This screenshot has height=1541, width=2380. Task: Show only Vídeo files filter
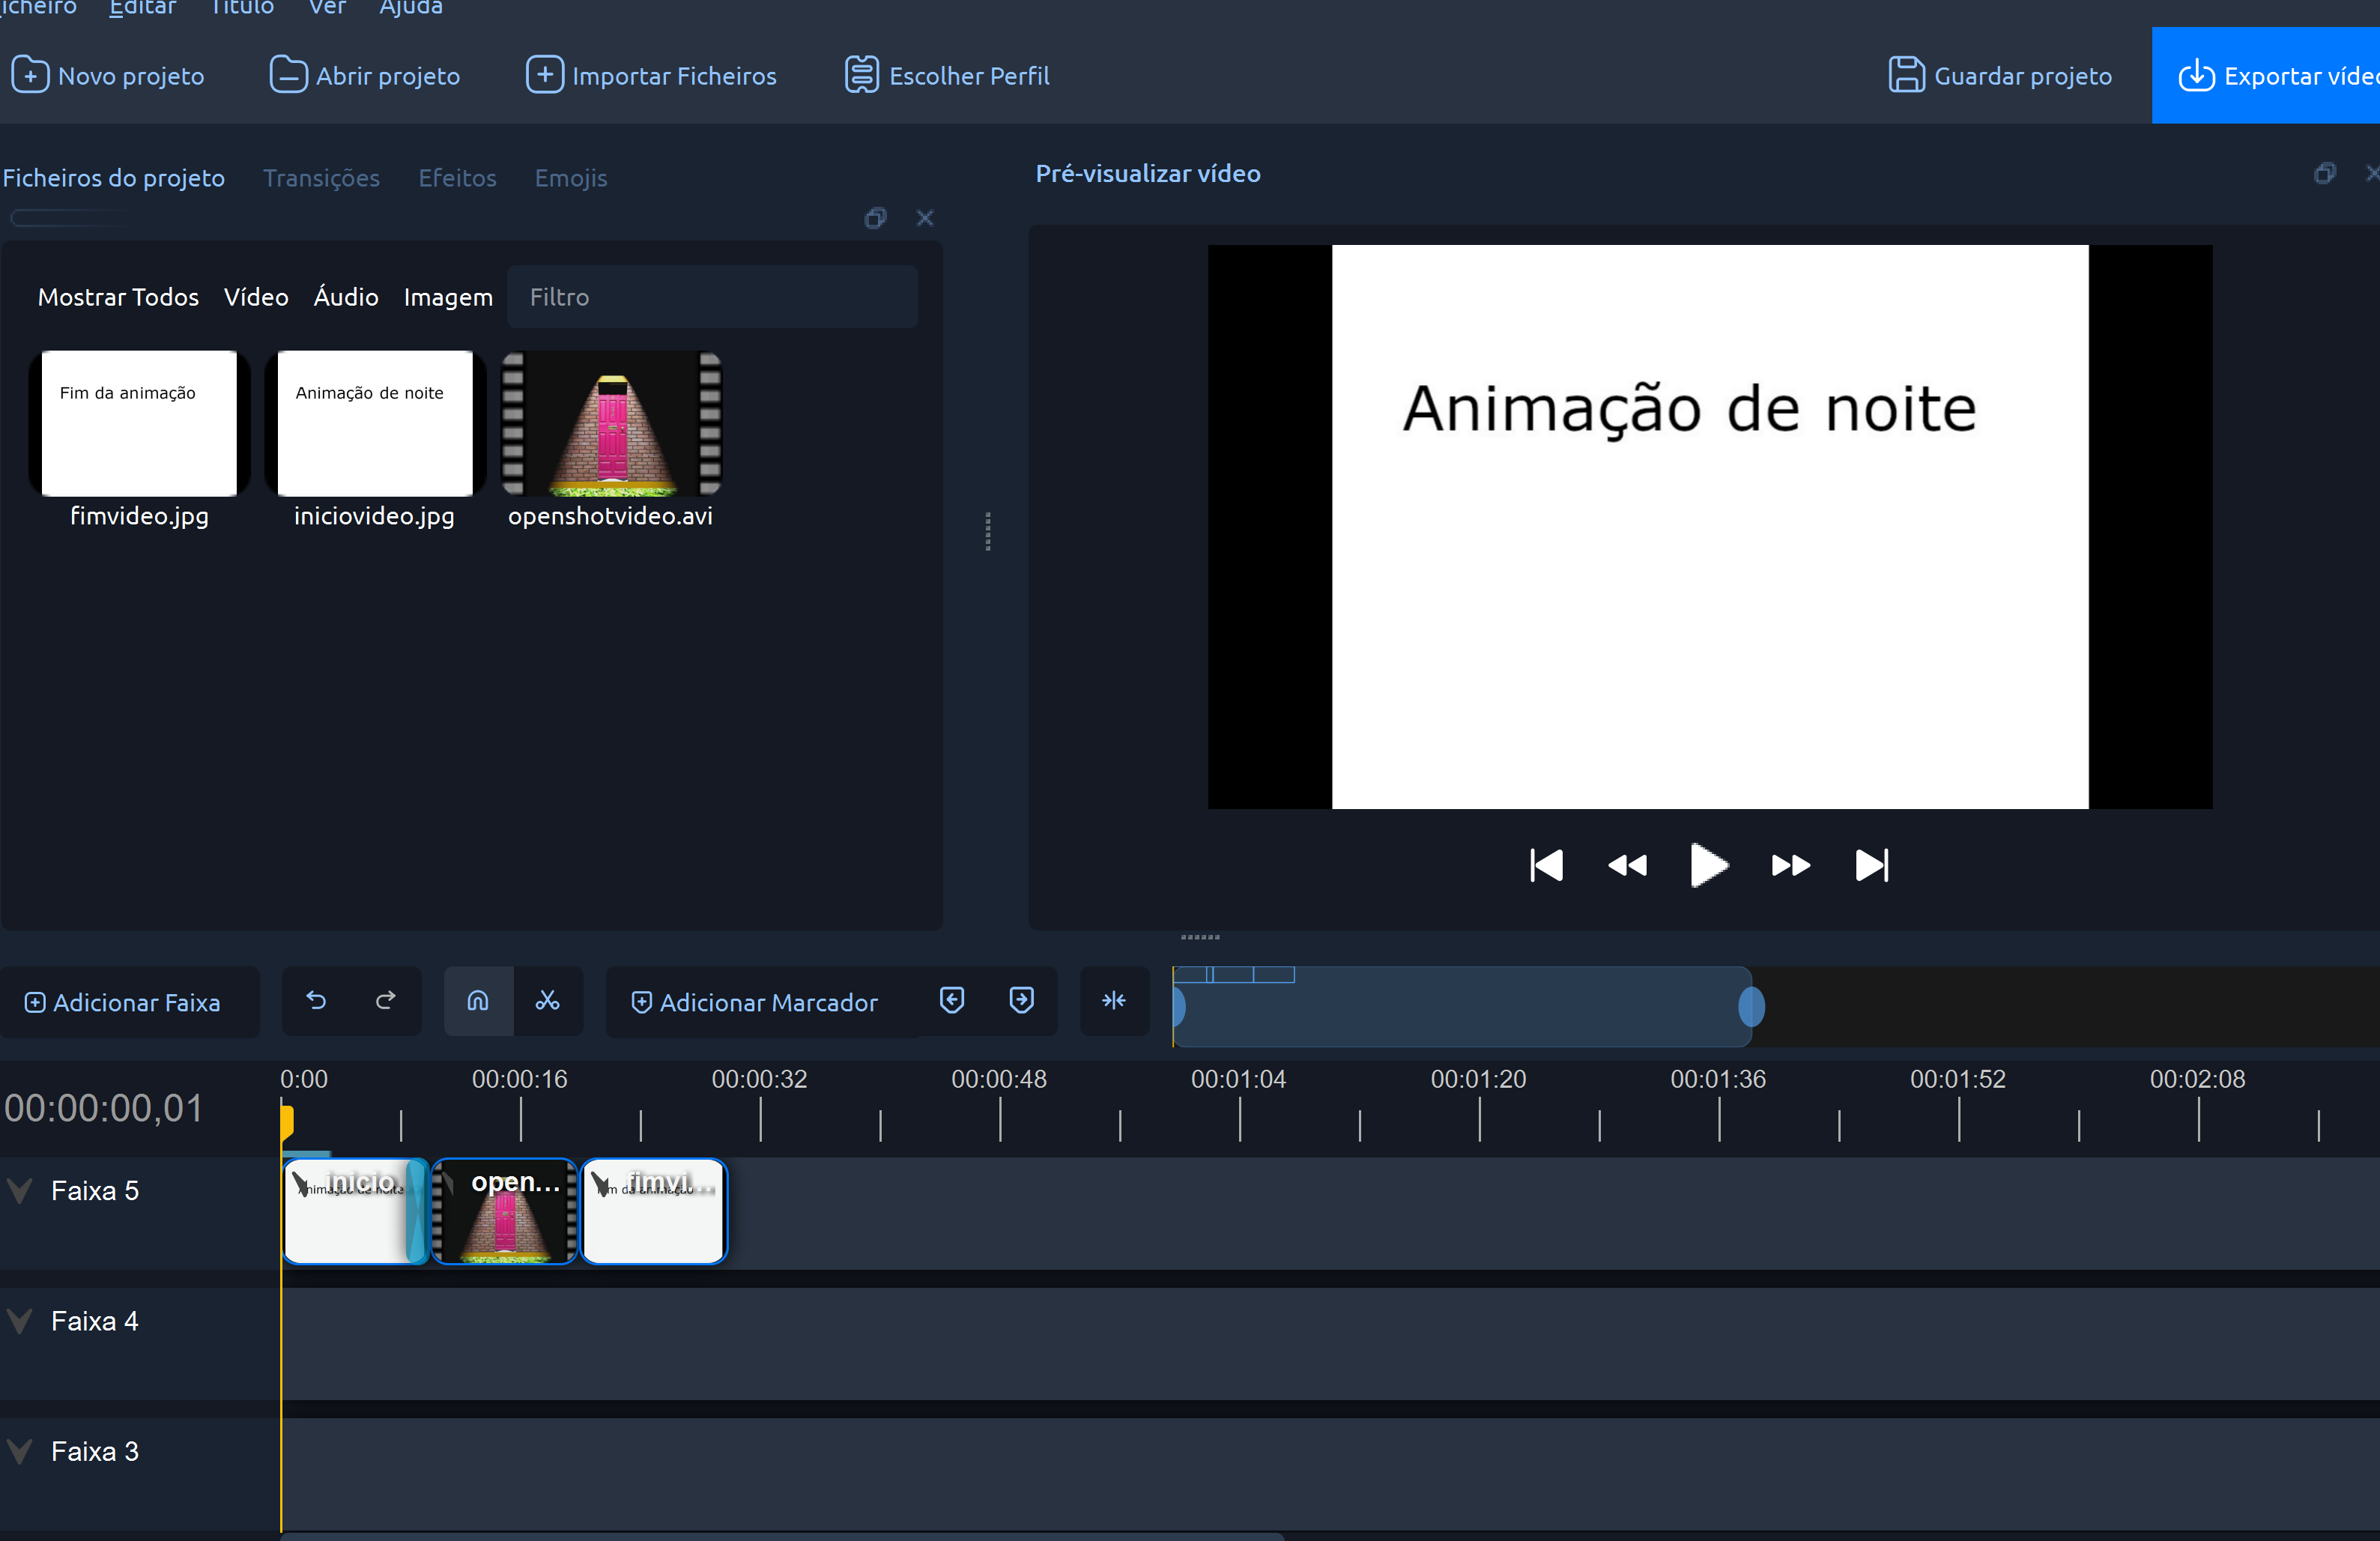[x=256, y=297]
